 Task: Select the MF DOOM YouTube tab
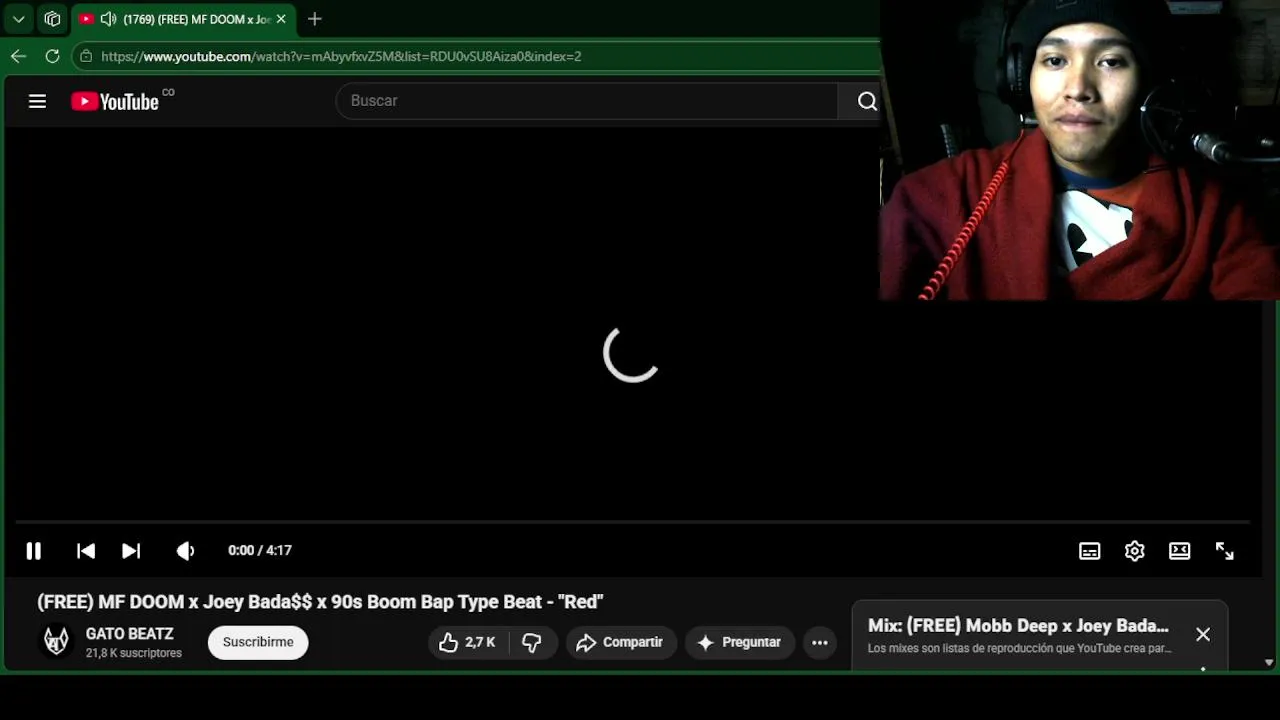pyautogui.click(x=184, y=19)
